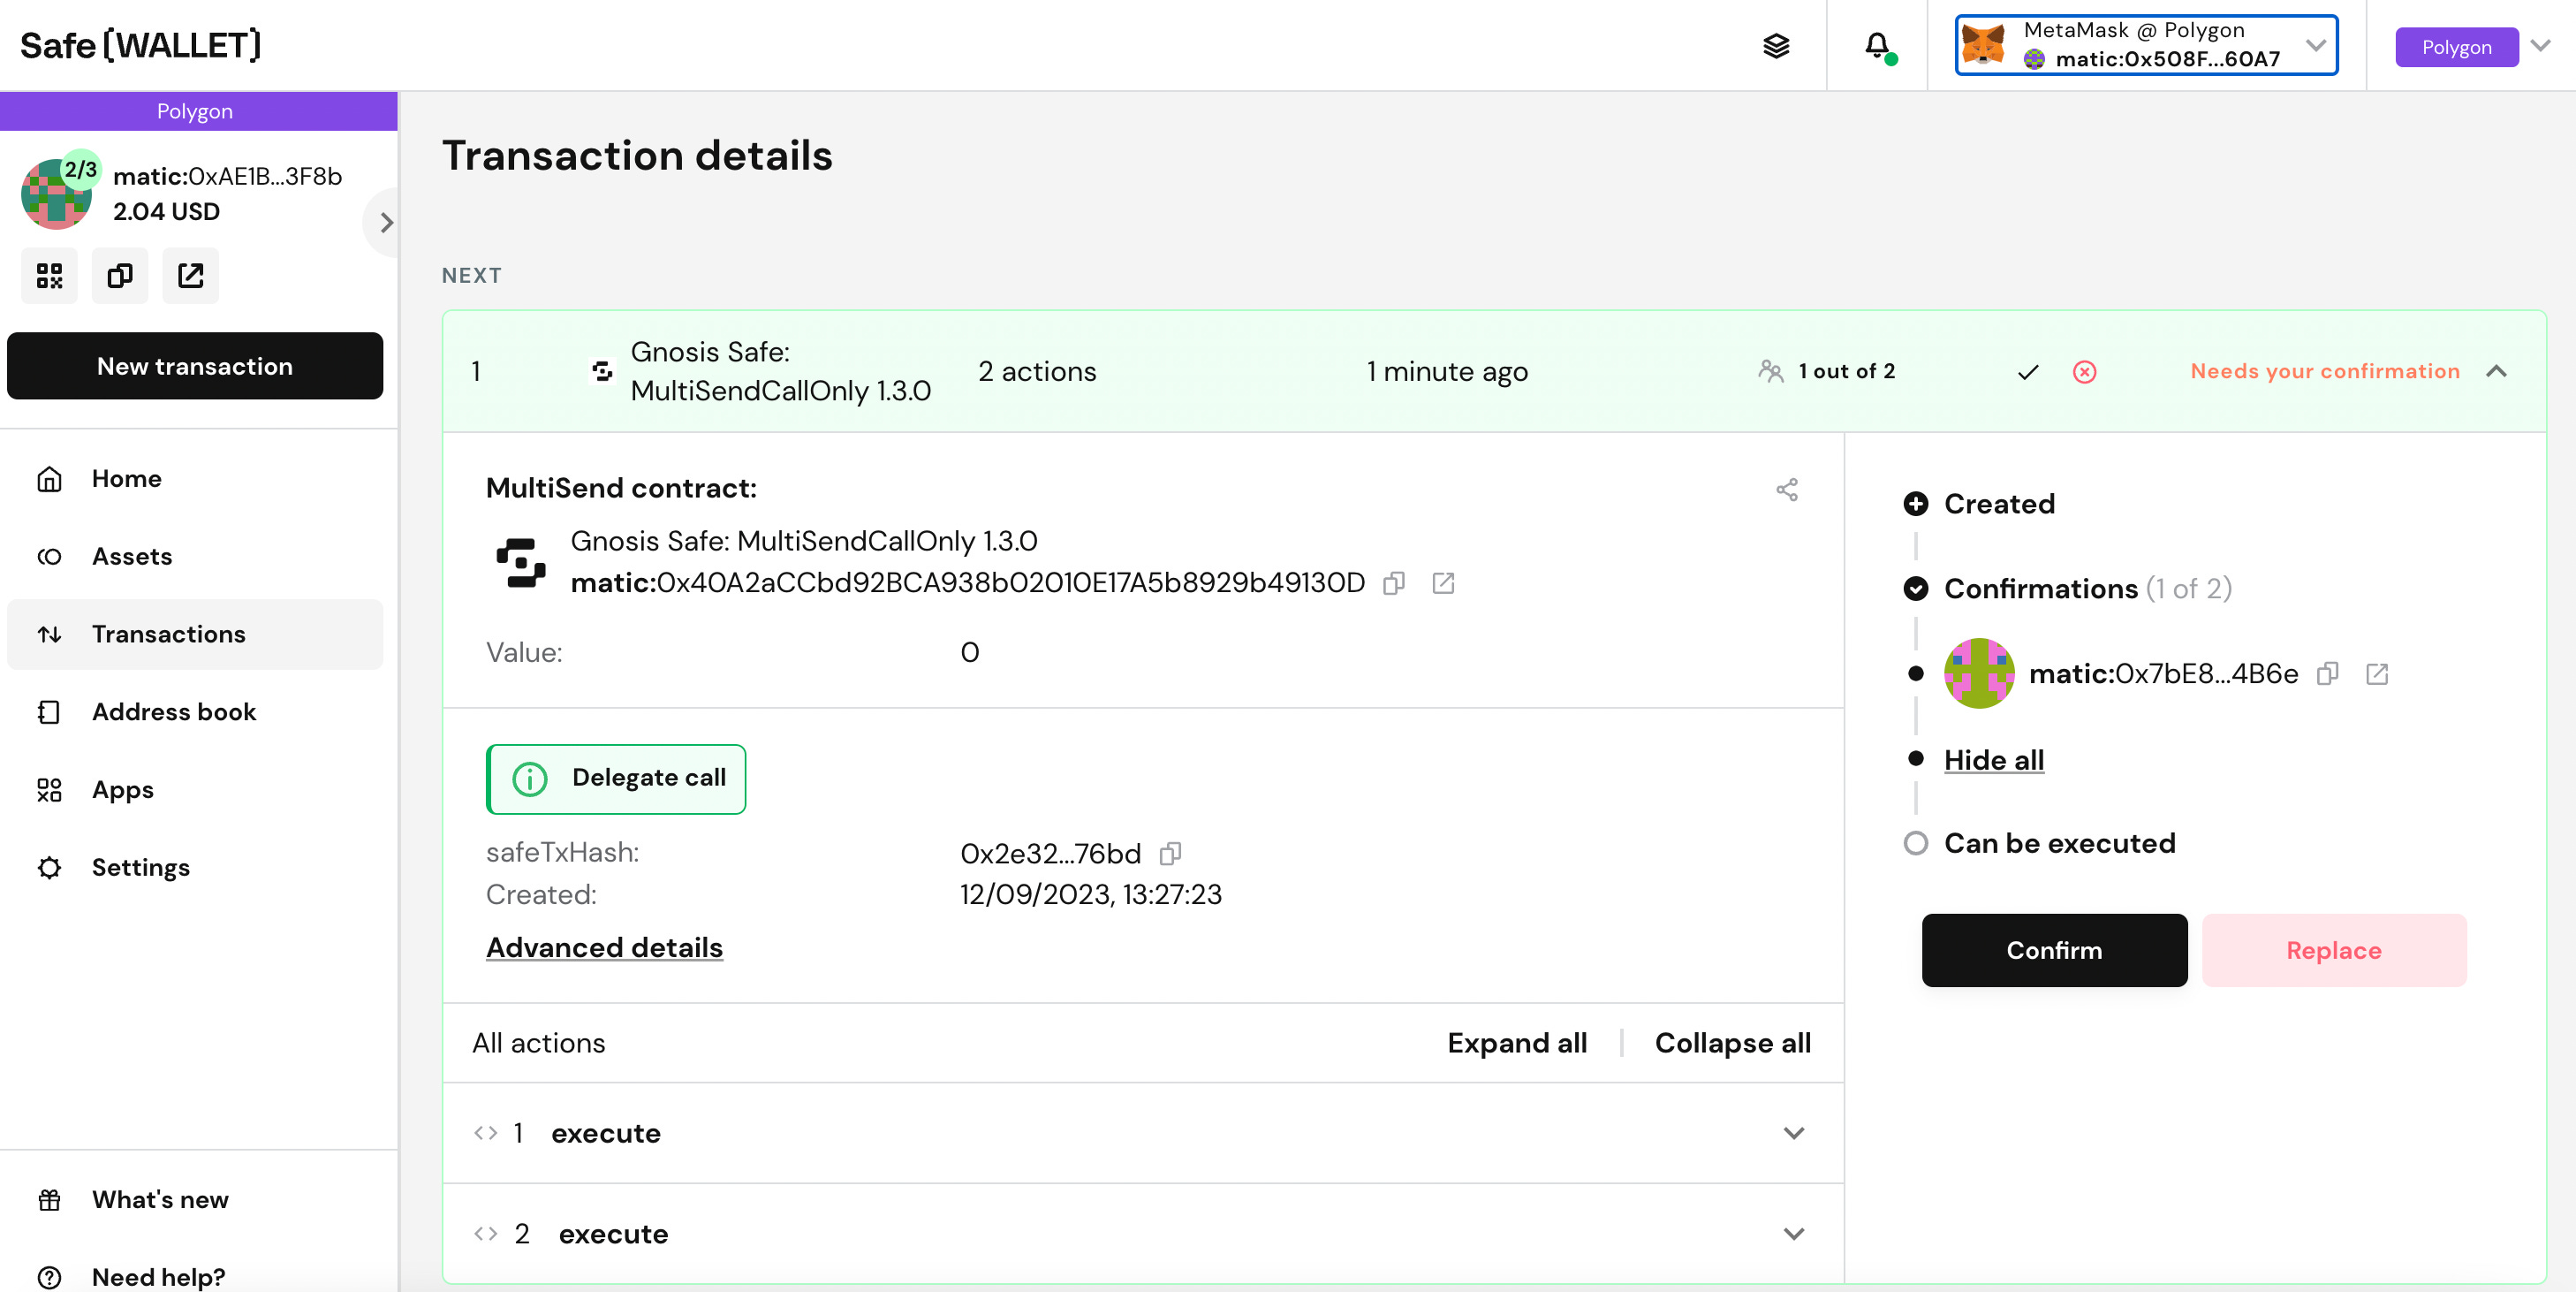Screen dimensions: 2576x1292
Task: Click the Delegate call info icon
Action: point(530,778)
